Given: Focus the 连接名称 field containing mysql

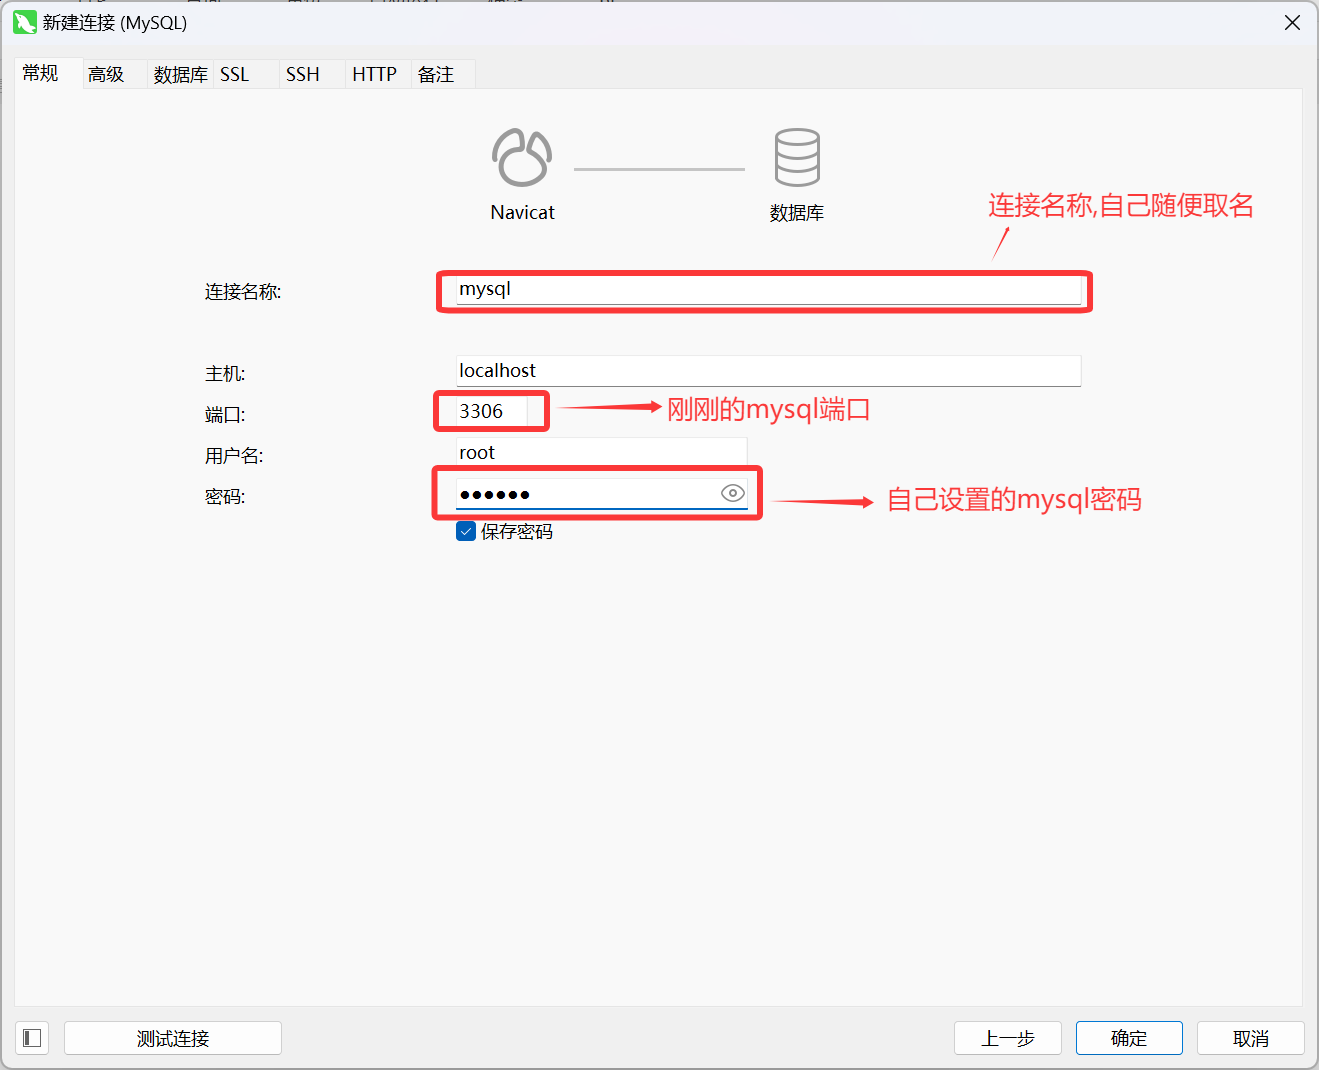Looking at the screenshot, I should [x=768, y=290].
